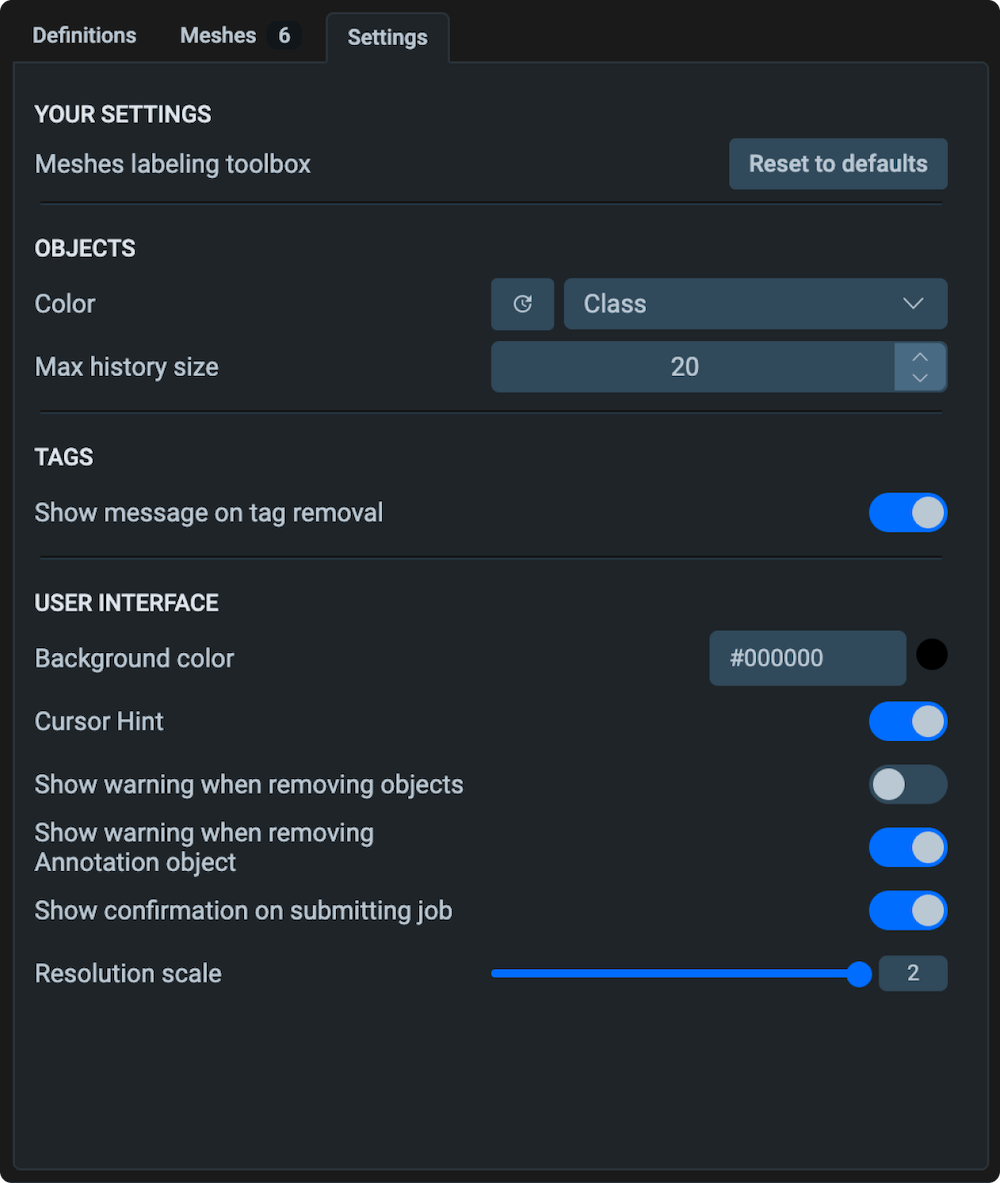Viewport: 1000px width, 1183px height.
Task: Click the TAGS section heading
Action: click(64, 457)
